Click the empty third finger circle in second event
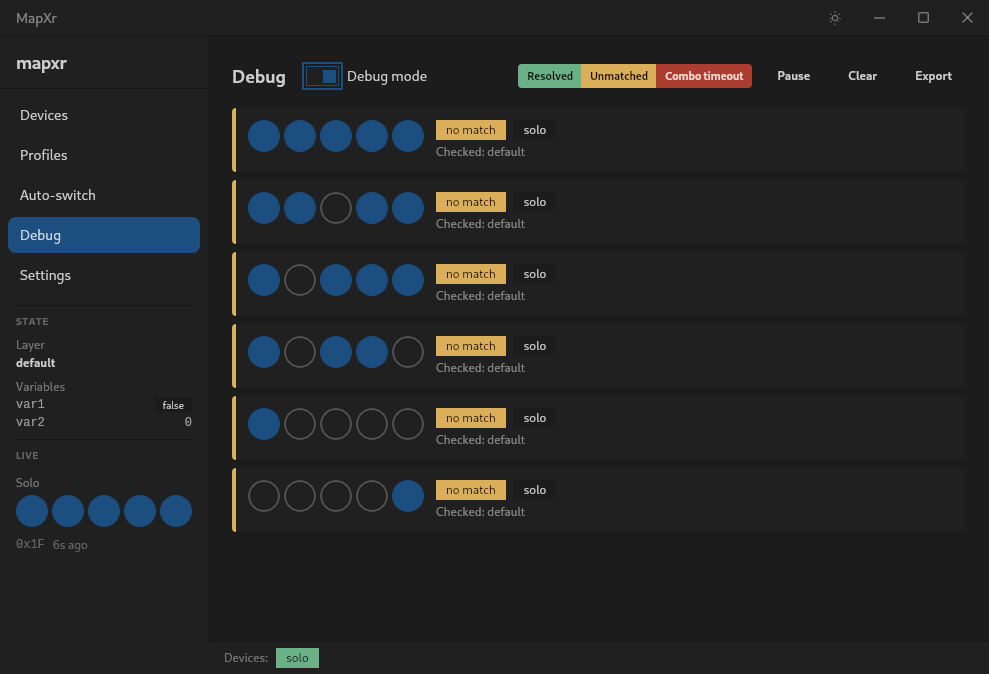 point(336,208)
